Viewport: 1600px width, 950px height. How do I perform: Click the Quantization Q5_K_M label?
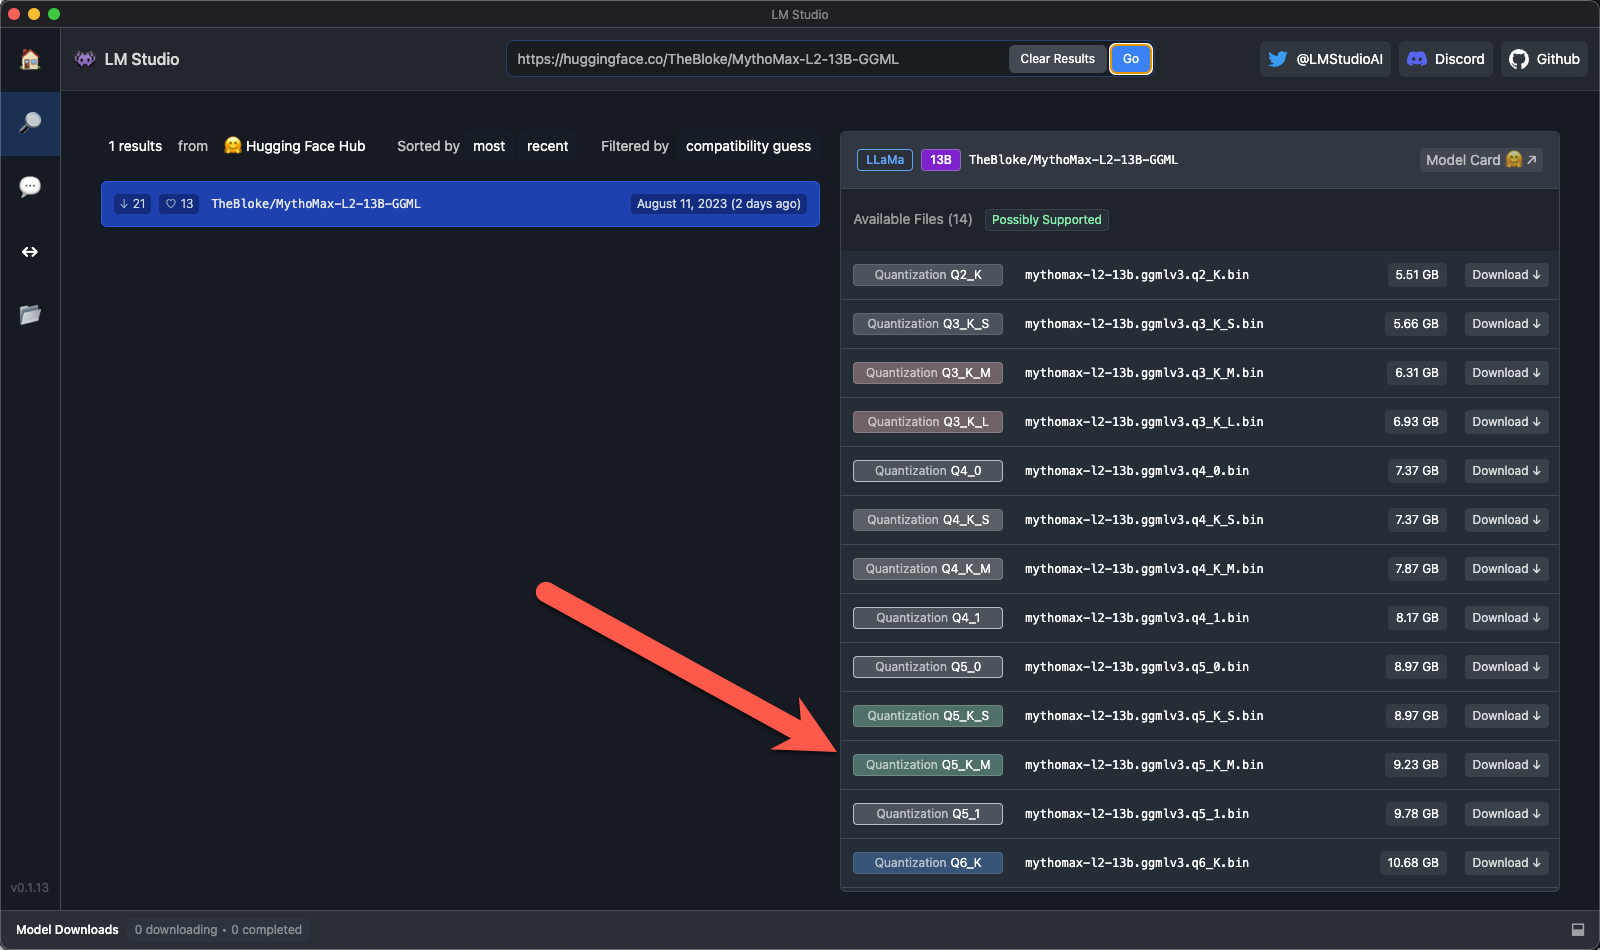tap(928, 765)
